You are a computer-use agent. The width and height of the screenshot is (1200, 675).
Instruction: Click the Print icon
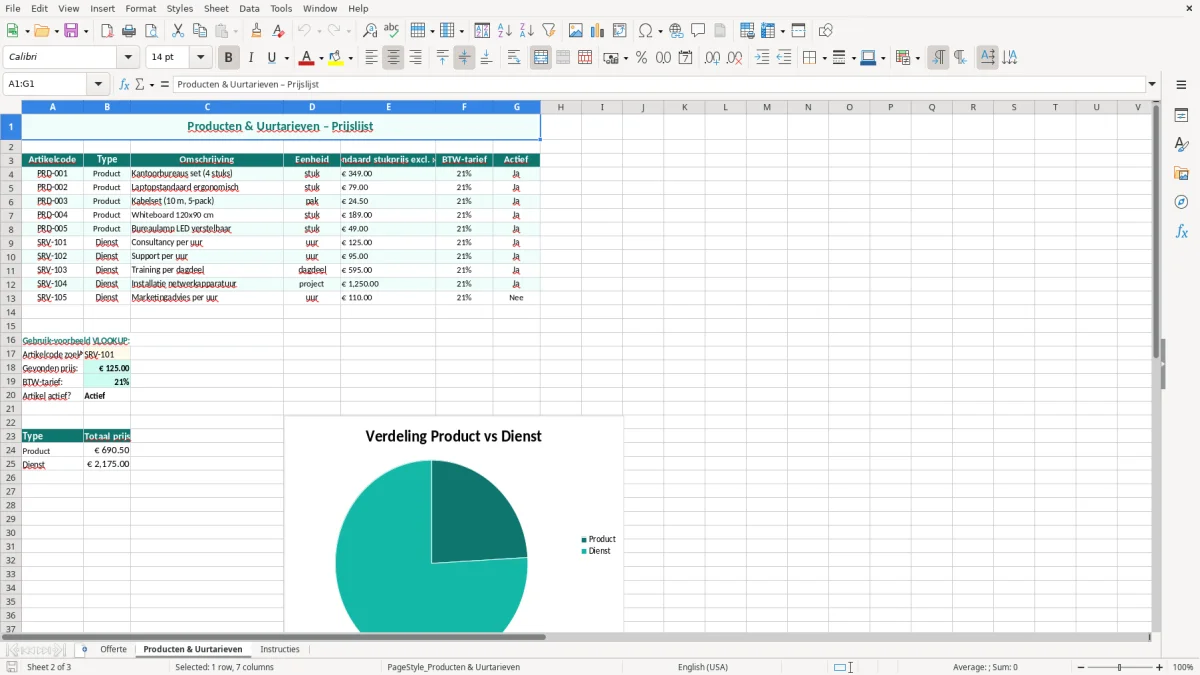pos(129,31)
